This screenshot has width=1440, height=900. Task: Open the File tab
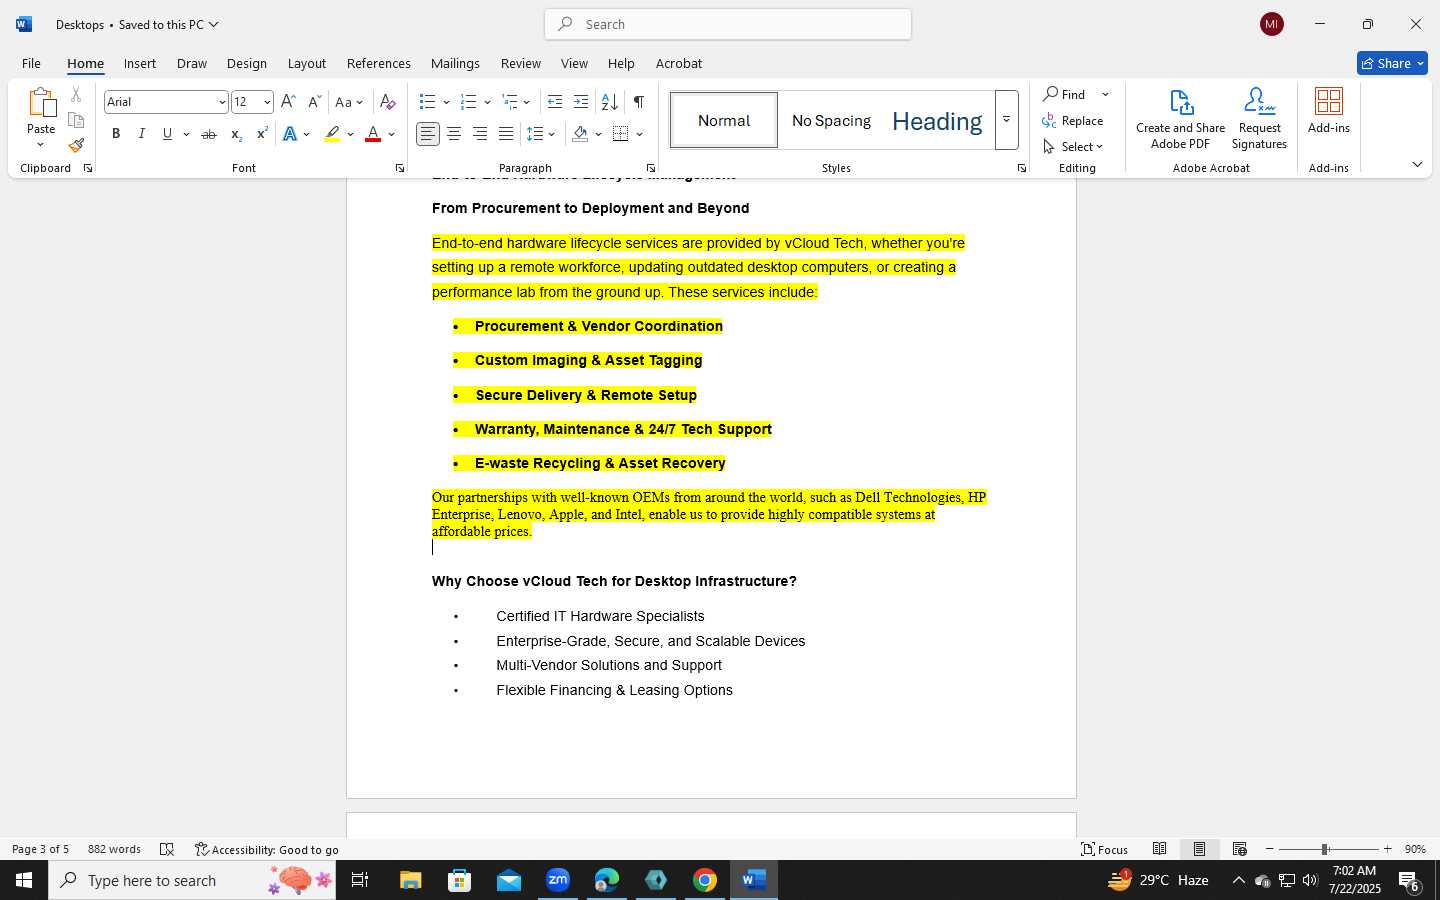pyautogui.click(x=31, y=63)
